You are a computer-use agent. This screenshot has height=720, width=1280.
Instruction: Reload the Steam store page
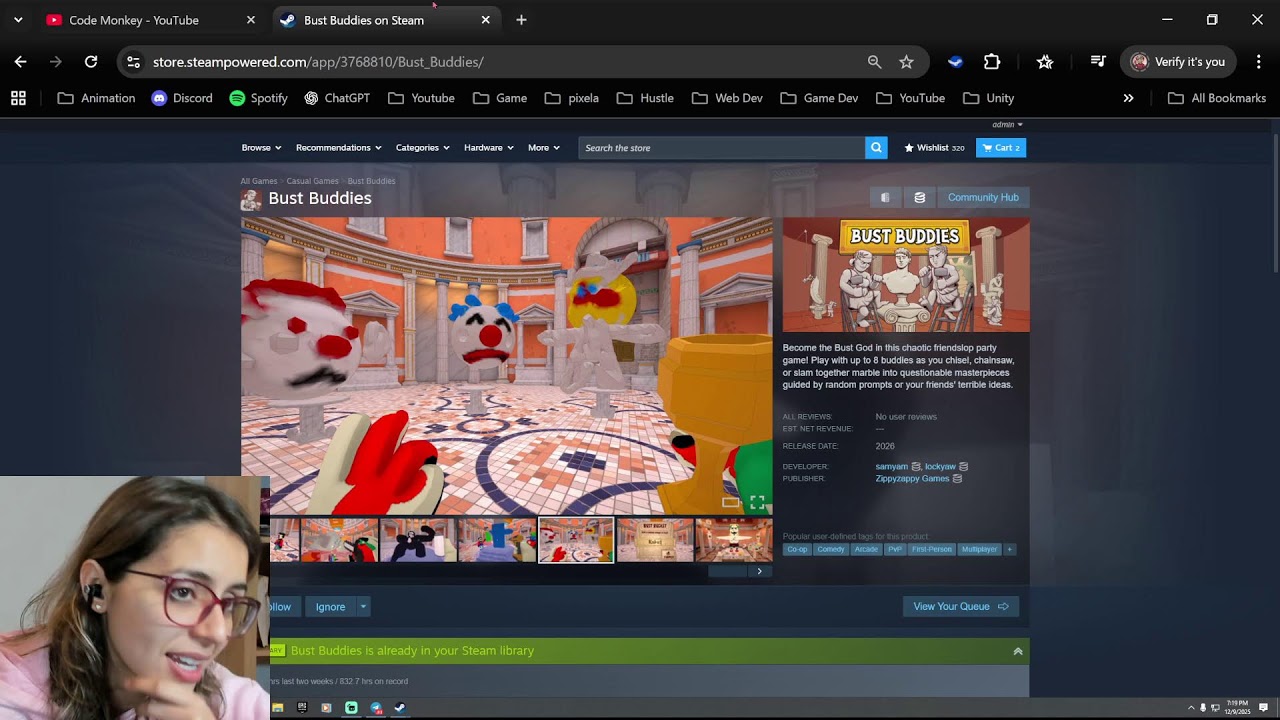pos(91,62)
